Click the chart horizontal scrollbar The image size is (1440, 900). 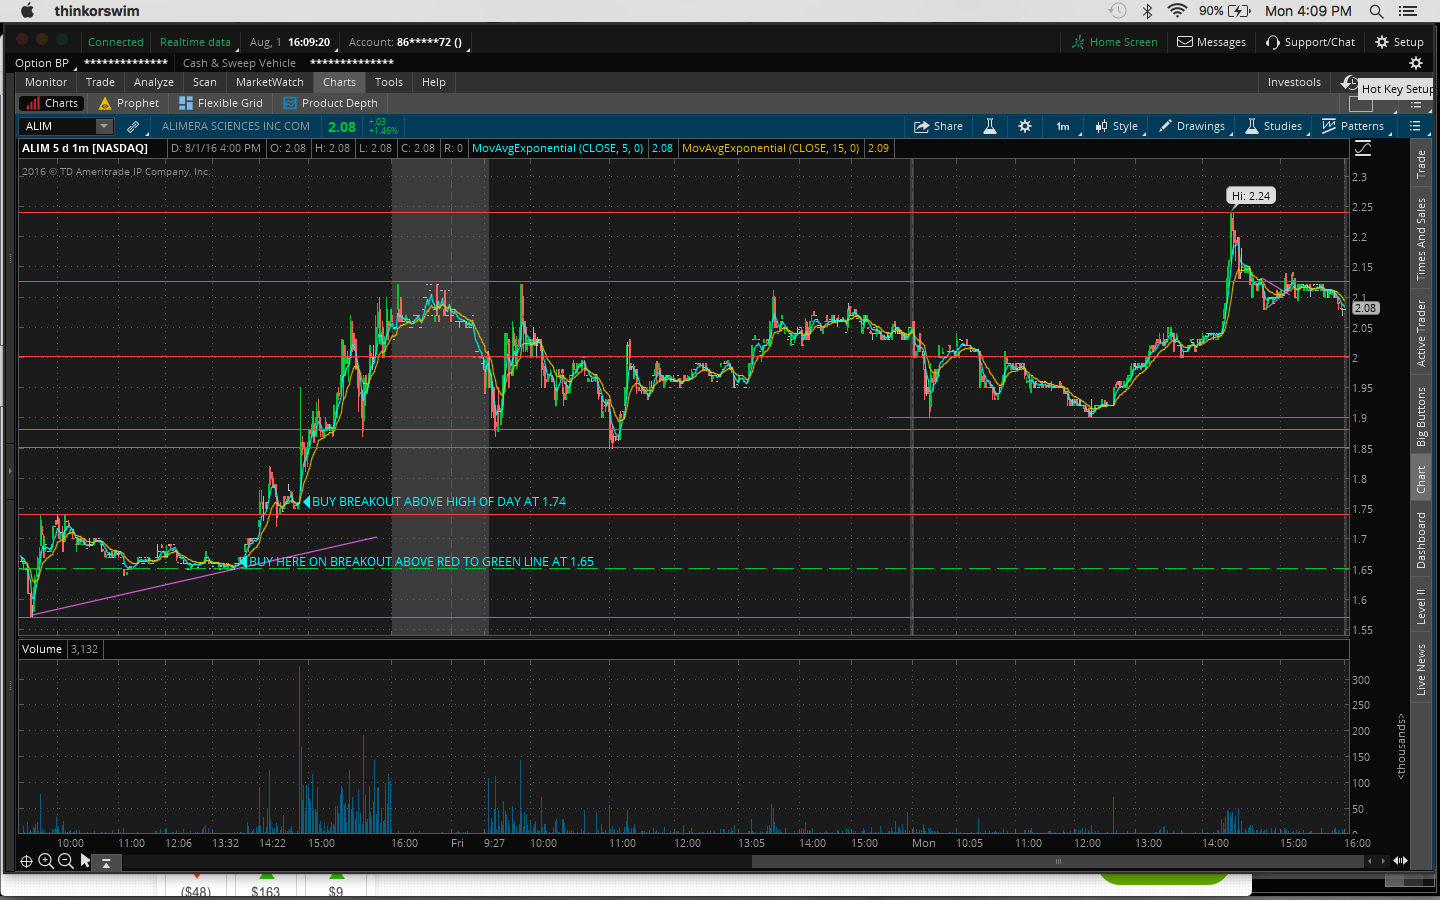pyautogui.click(x=1057, y=861)
